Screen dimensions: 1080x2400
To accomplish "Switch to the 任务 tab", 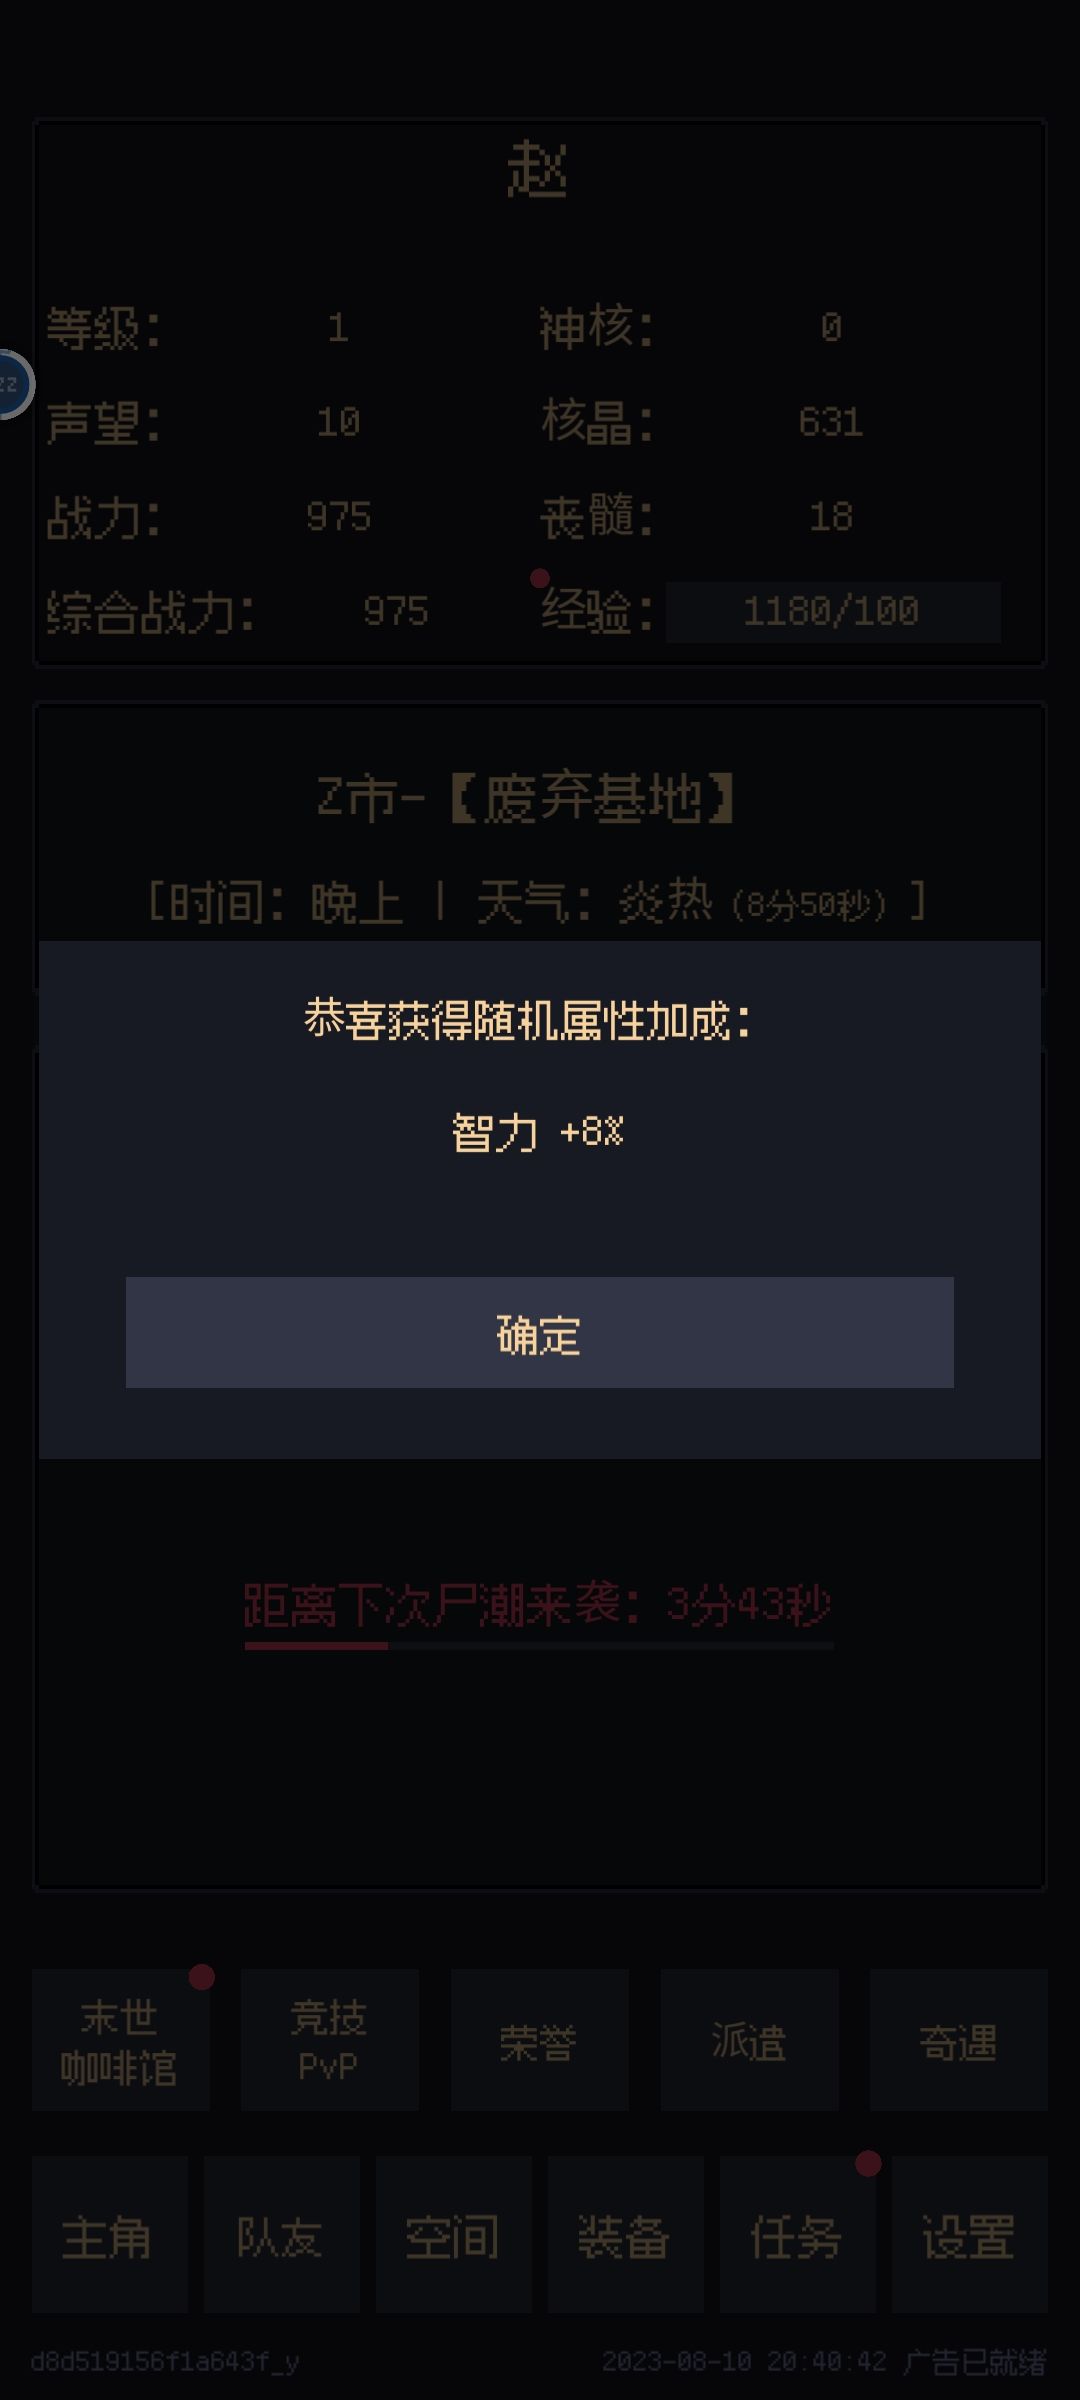I will [797, 2237].
